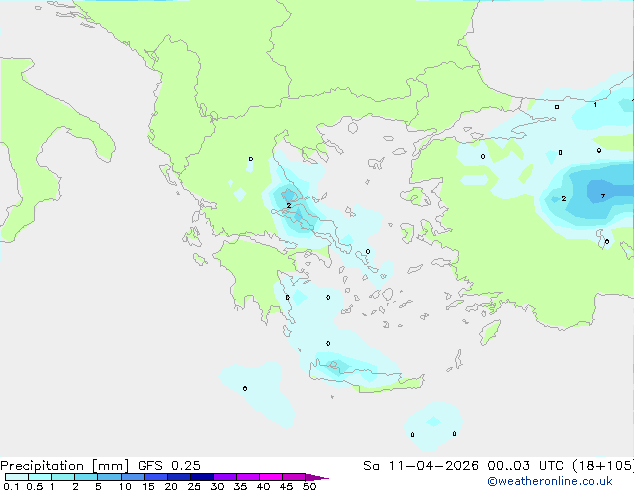Click the "Sa 11-04-2026" date text
634x490 pixels.
click(x=421, y=465)
